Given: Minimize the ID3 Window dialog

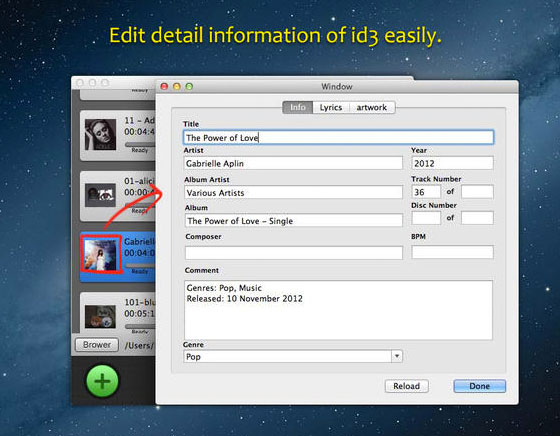Looking at the screenshot, I should coord(177,86).
